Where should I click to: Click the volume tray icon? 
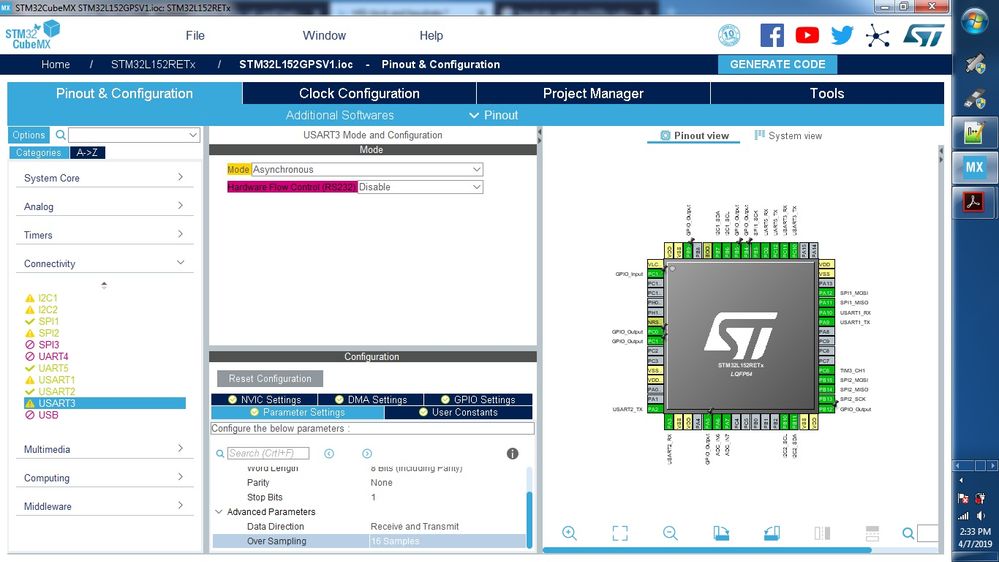(x=981, y=516)
